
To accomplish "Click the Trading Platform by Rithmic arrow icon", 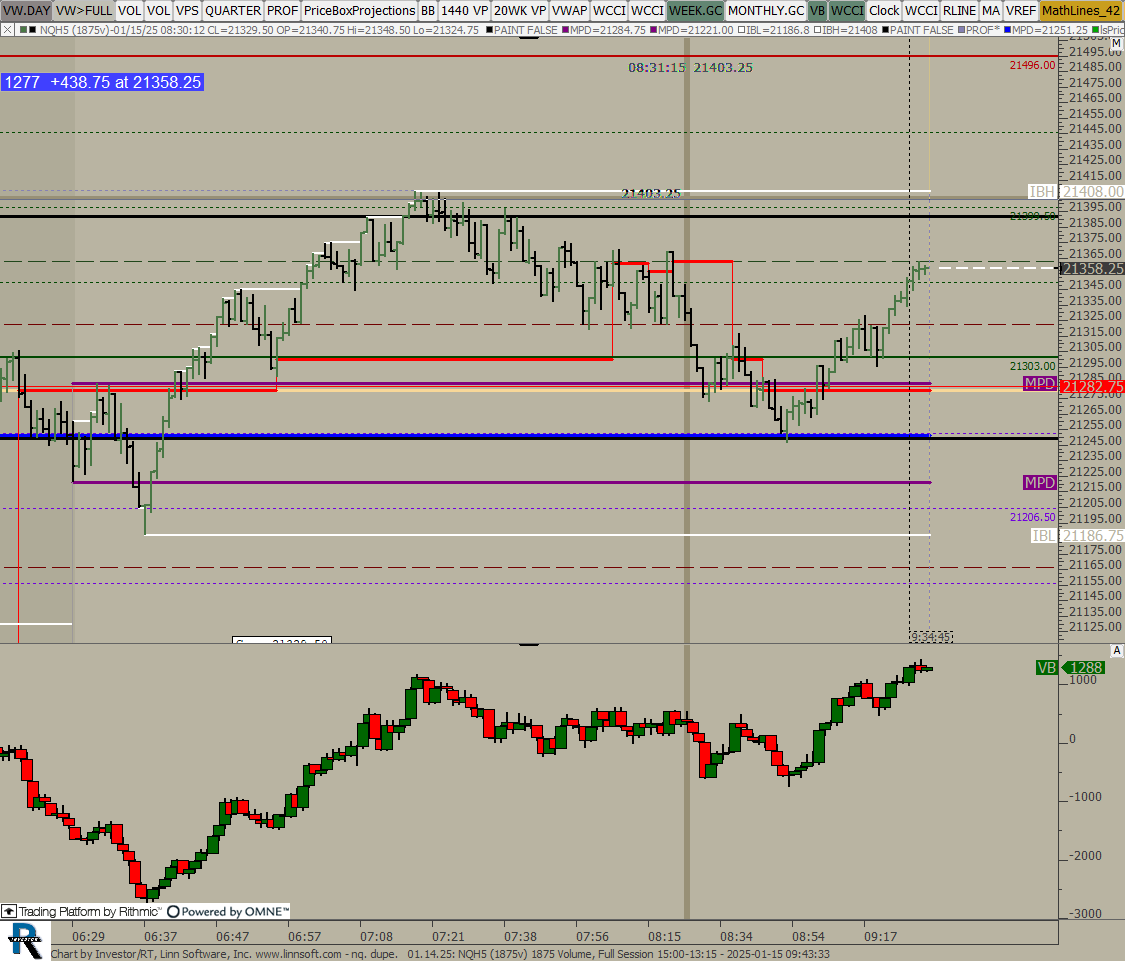I will [8, 911].
